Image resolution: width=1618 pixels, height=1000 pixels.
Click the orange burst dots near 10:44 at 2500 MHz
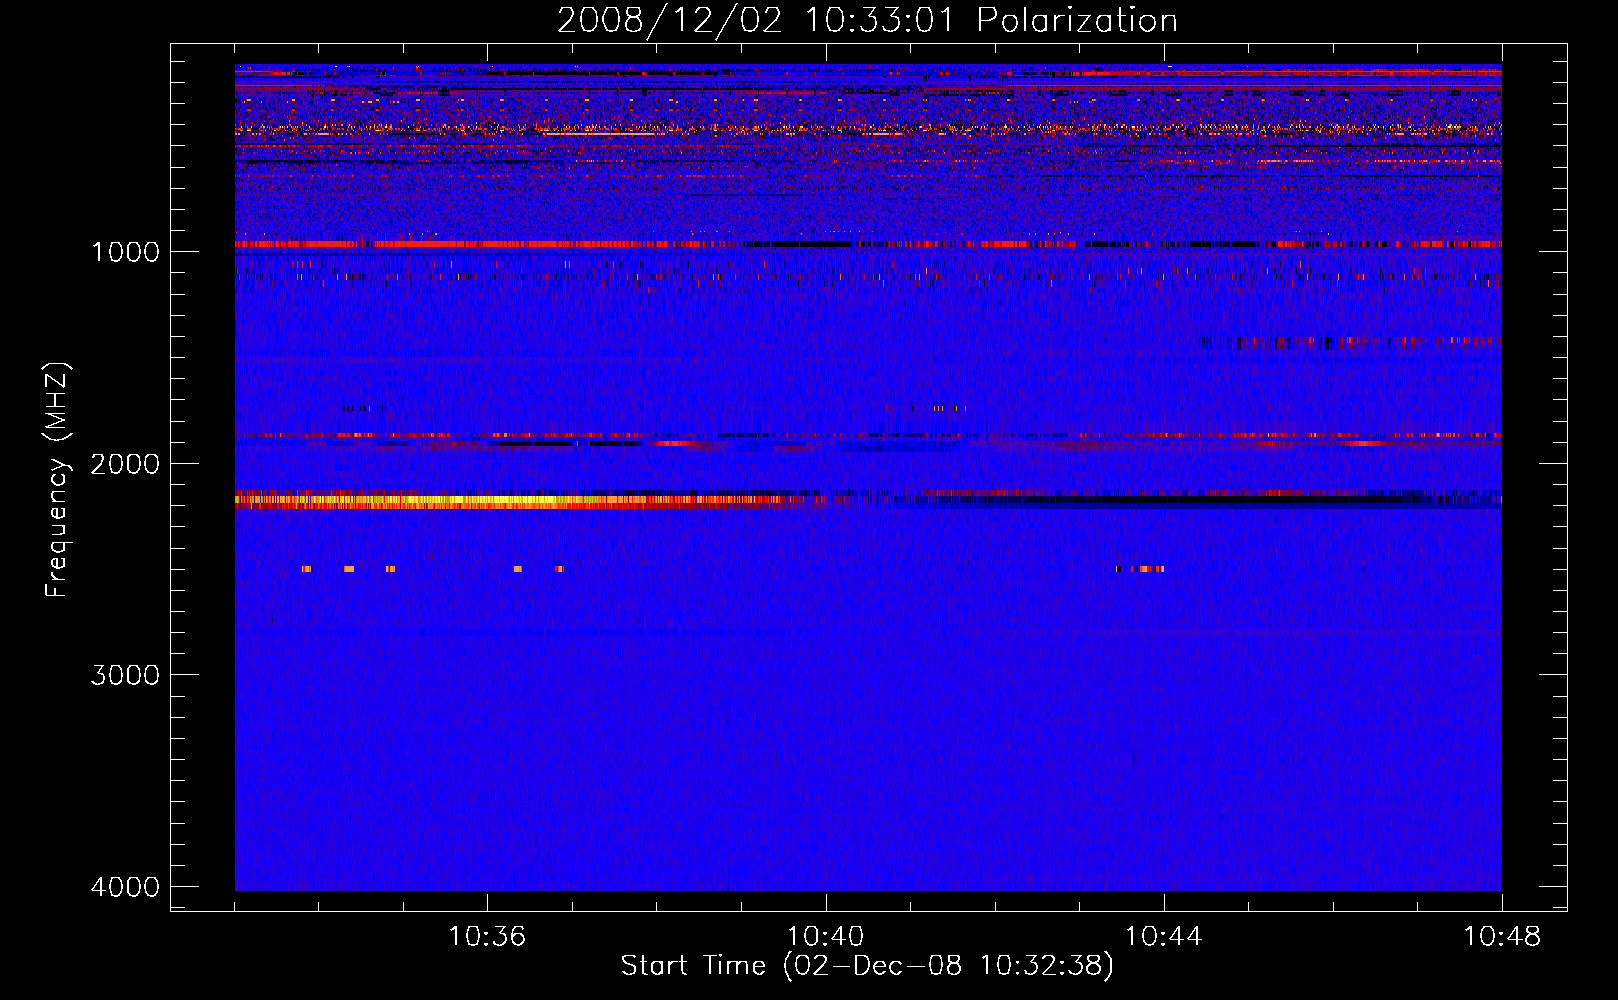[1140, 569]
